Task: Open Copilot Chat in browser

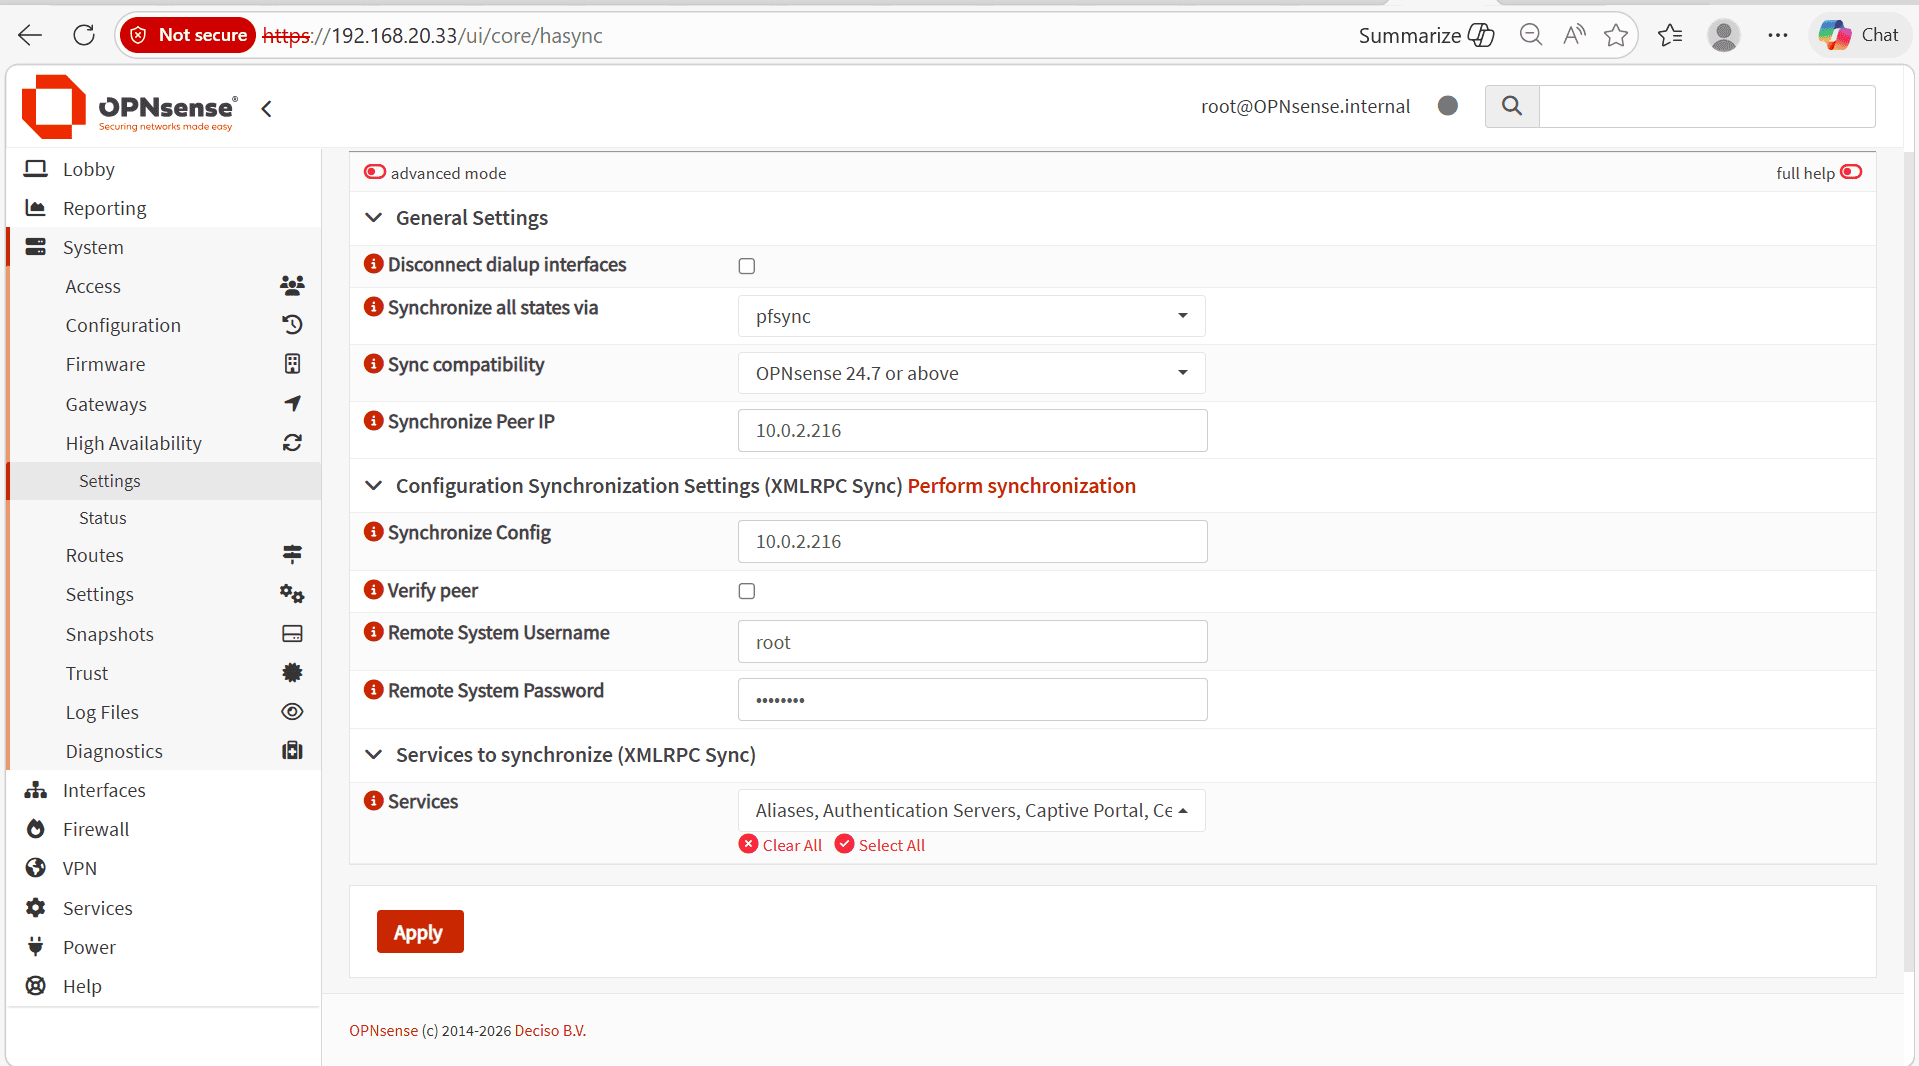Action: (x=1859, y=35)
